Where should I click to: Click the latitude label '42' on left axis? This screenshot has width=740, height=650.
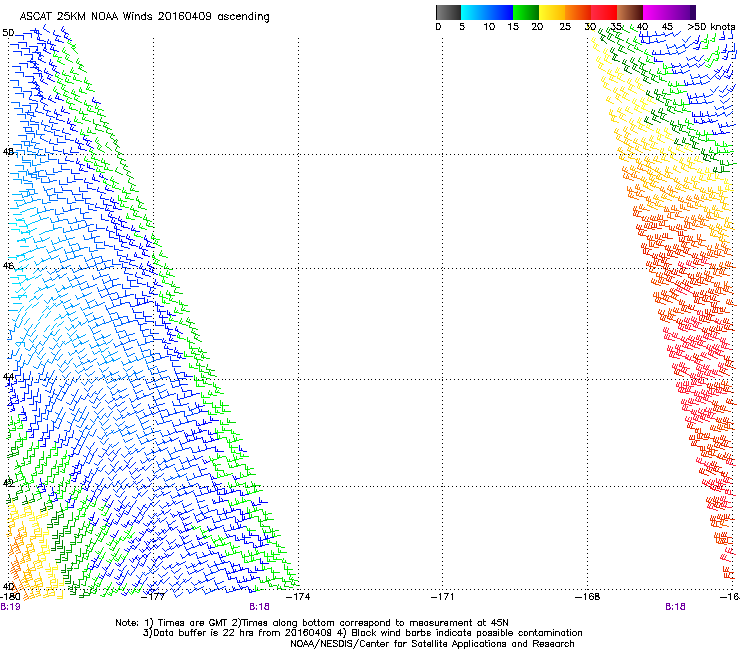8,483
